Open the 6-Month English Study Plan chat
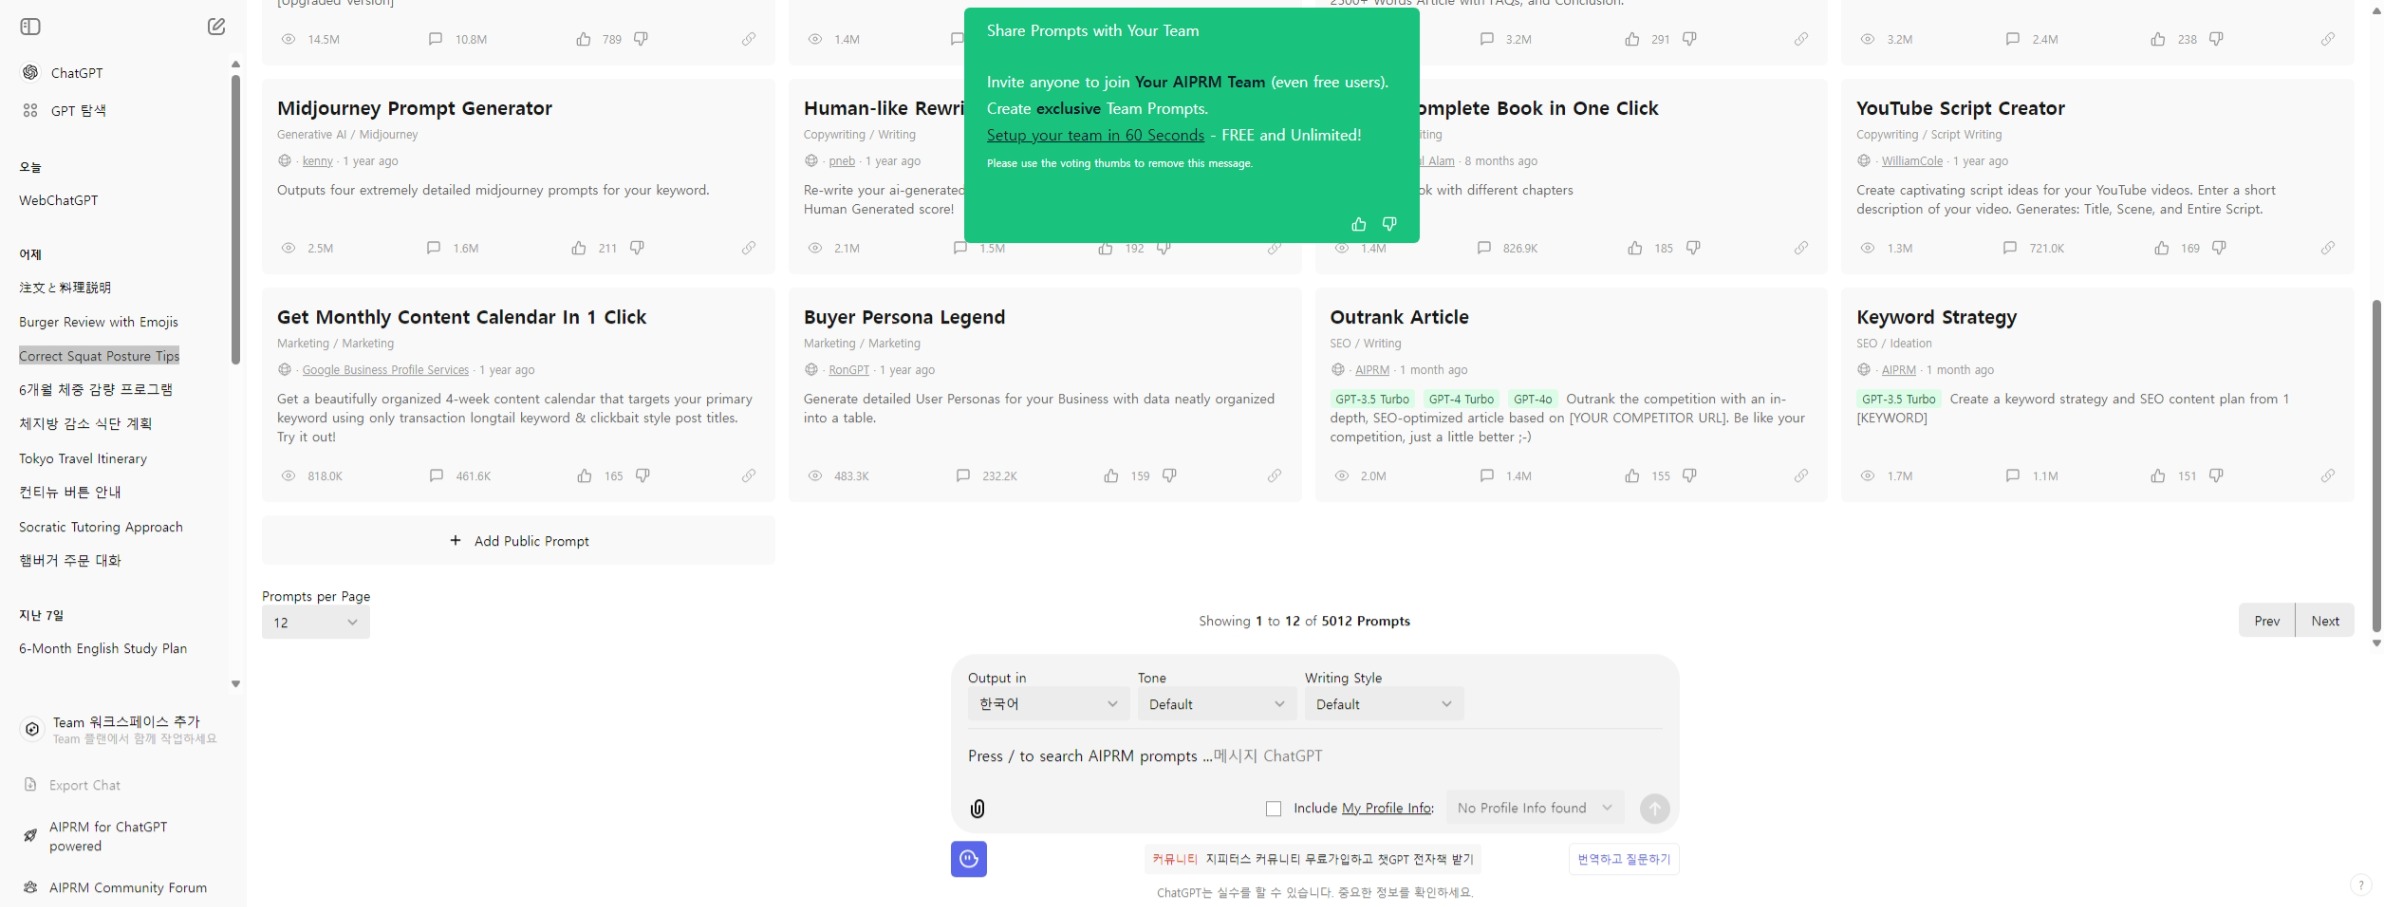2384x907 pixels. (x=103, y=648)
